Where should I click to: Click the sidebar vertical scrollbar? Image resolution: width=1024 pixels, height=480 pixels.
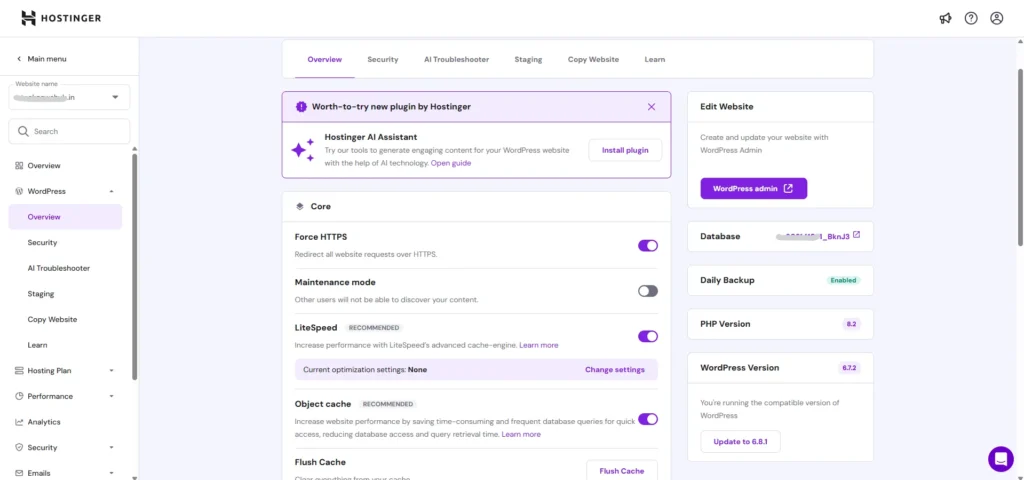[x=135, y=266]
